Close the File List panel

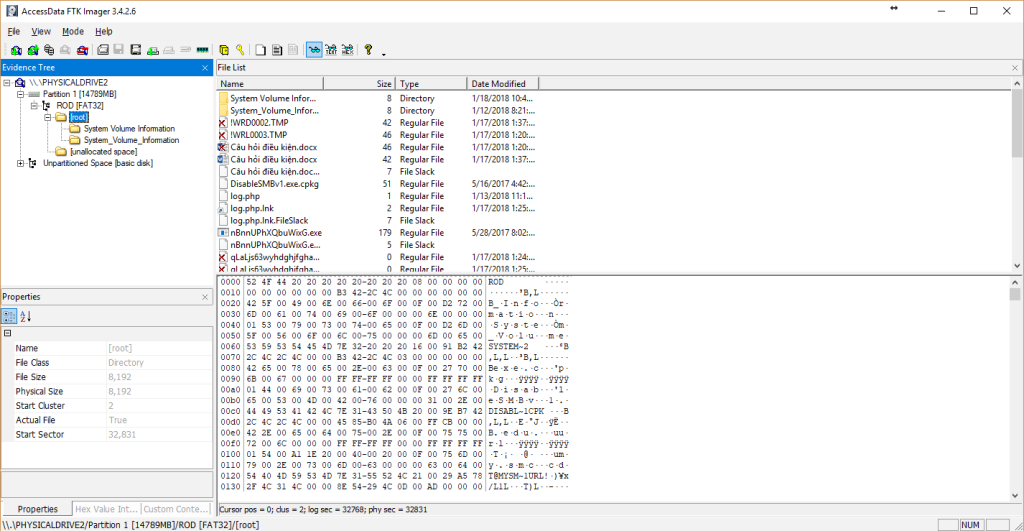1015,68
